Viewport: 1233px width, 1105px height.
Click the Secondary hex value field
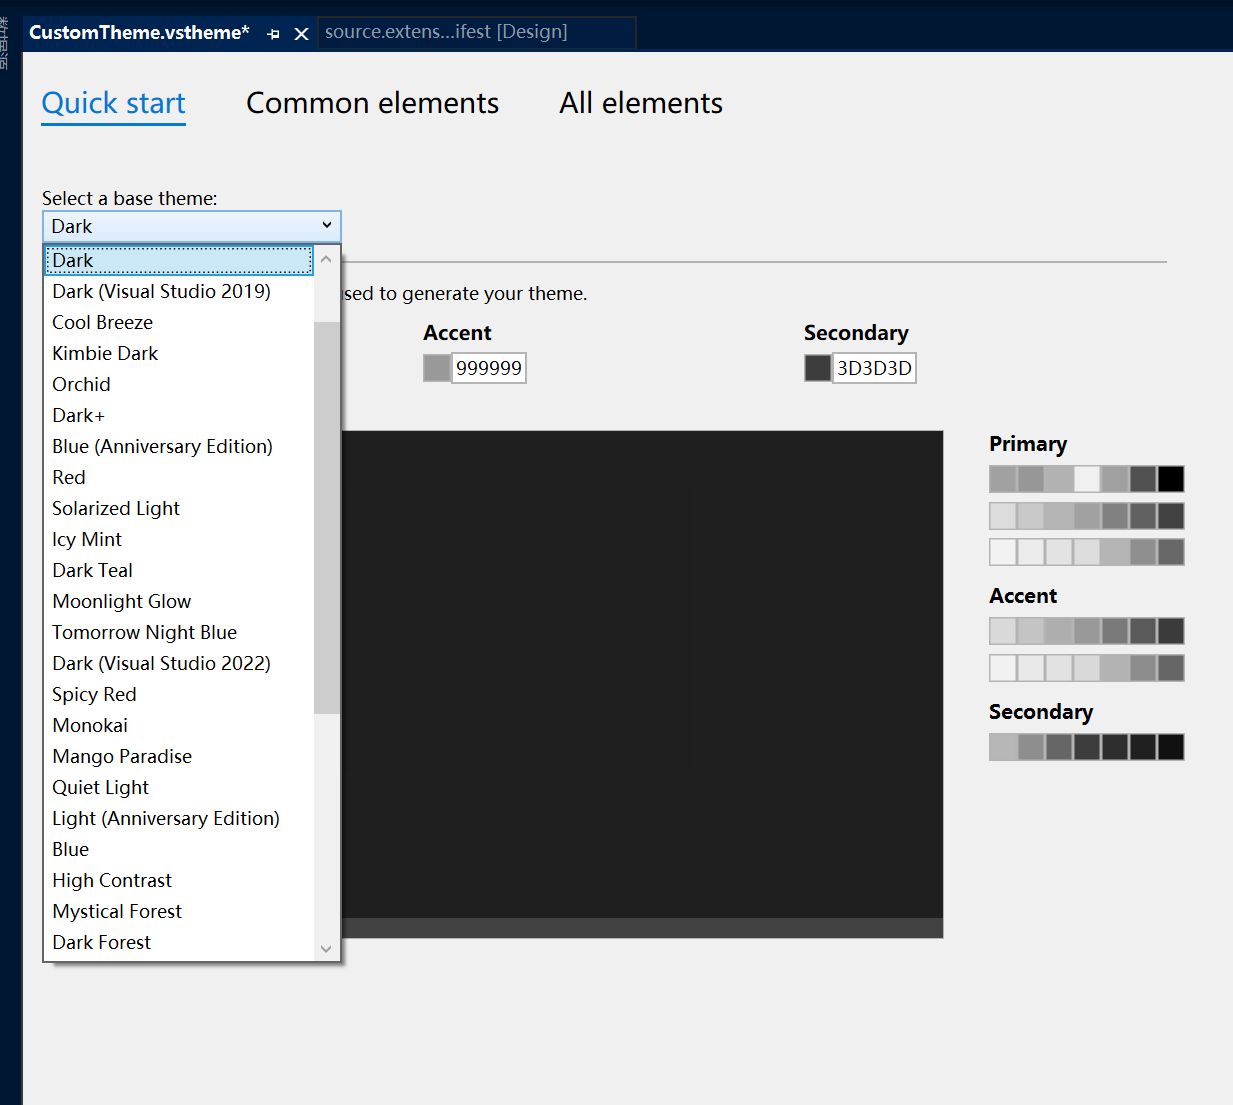tap(874, 368)
